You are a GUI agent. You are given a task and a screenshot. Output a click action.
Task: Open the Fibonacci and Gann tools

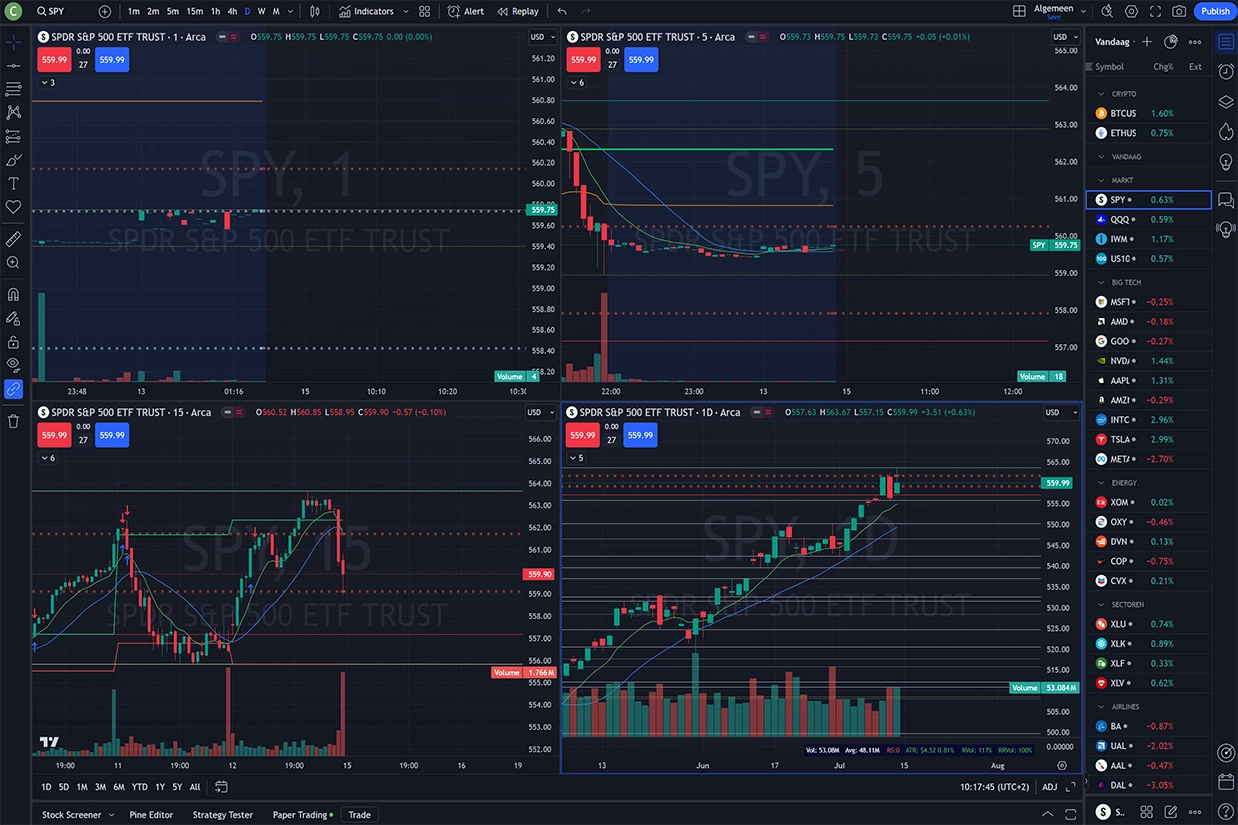tap(13, 89)
